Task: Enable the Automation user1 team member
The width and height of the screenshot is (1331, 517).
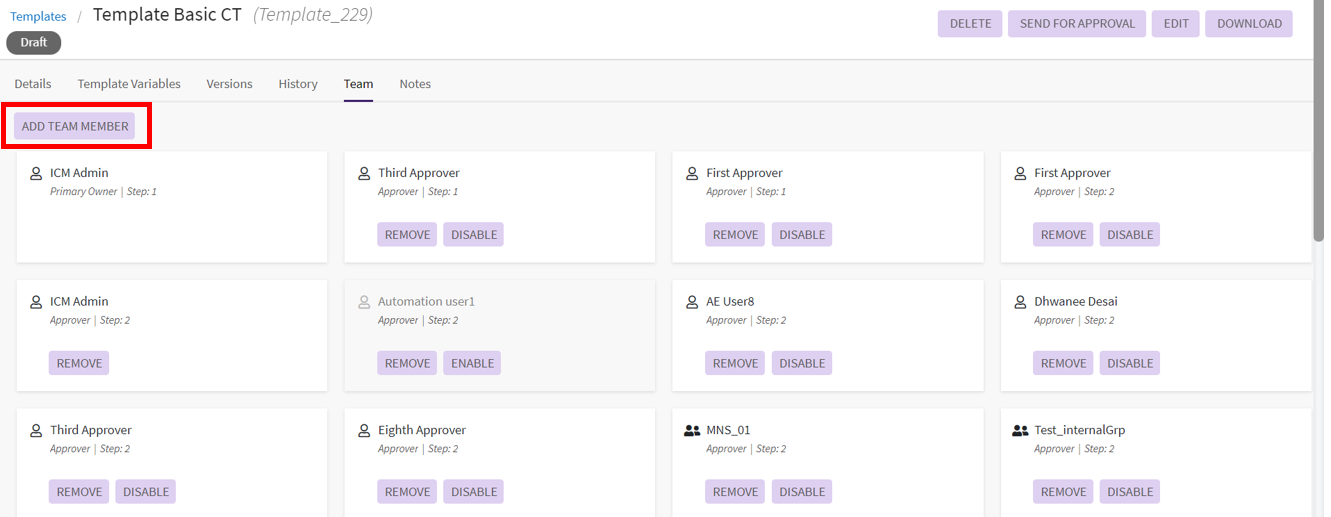Action: tap(472, 363)
